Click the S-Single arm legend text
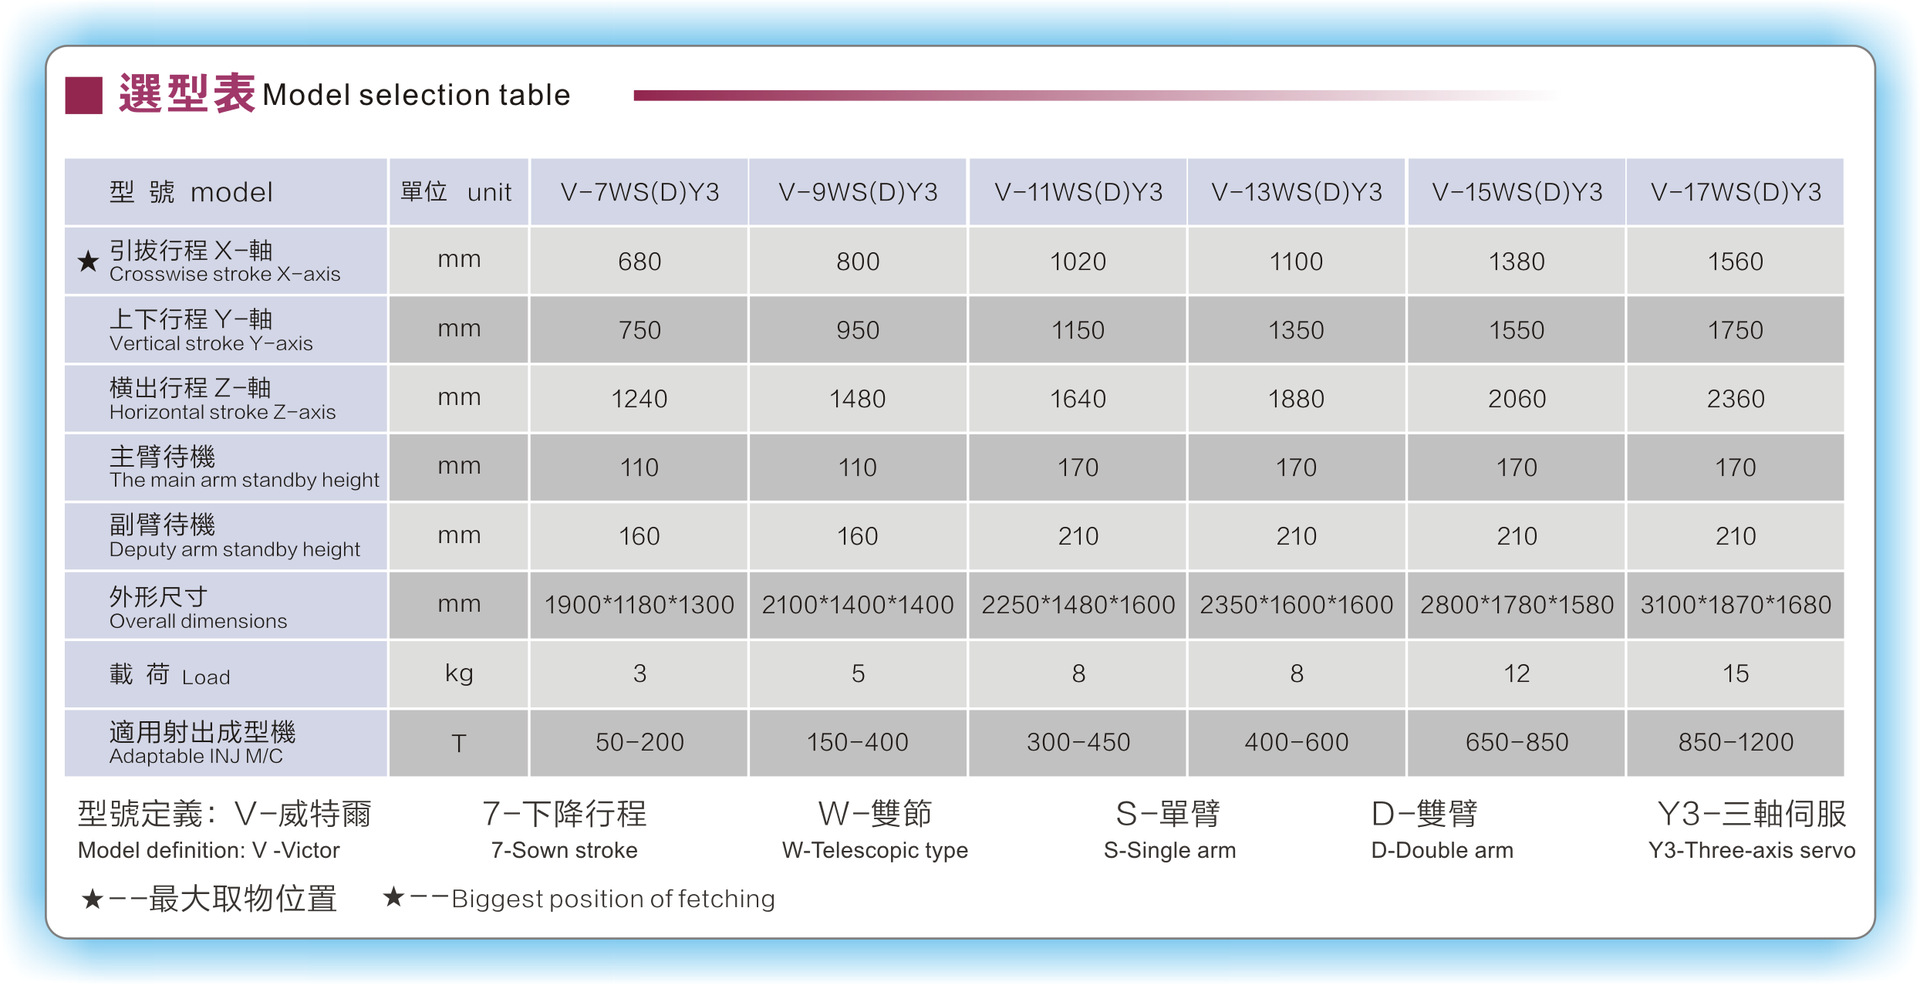Screen dimensions: 1920x984 click(x=1170, y=851)
